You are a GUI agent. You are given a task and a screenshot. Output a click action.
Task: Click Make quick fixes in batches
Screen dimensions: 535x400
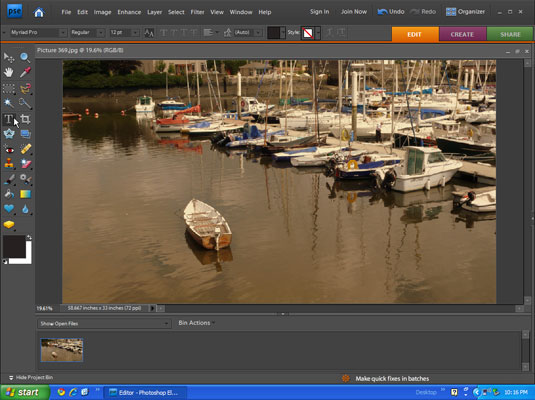pyautogui.click(x=392, y=378)
